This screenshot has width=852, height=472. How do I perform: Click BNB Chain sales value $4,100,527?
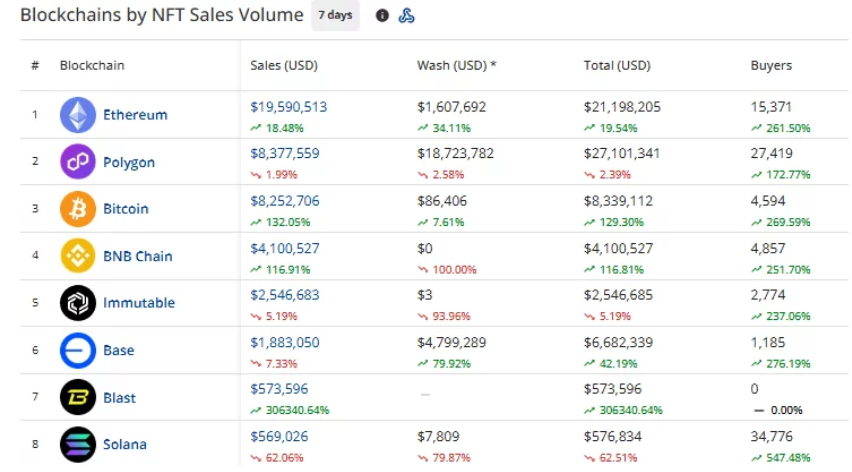(x=285, y=248)
